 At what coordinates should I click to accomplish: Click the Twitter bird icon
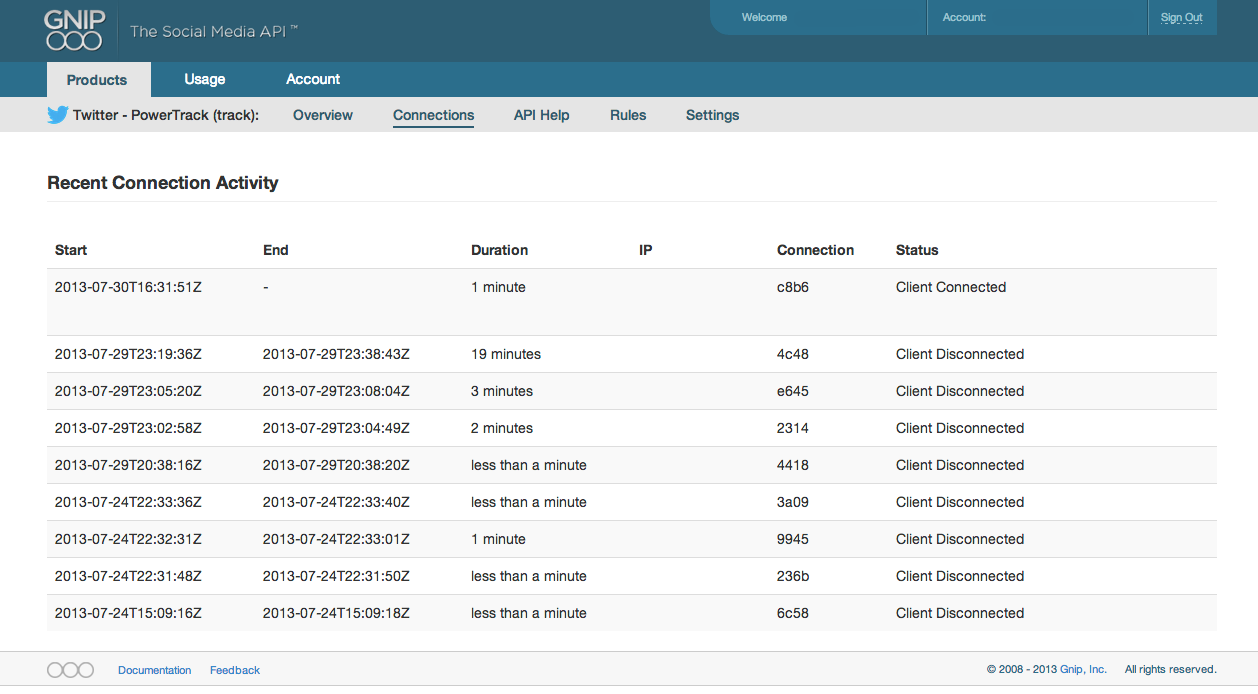click(58, 115)
